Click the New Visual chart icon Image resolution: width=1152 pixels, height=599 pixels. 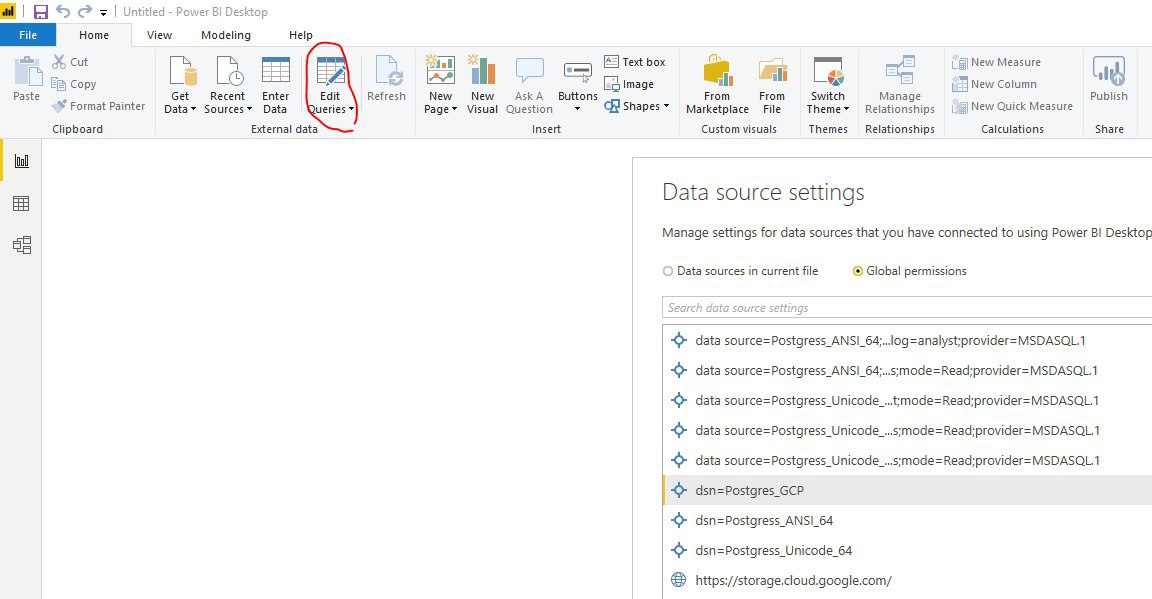click(x=483, y=71)
